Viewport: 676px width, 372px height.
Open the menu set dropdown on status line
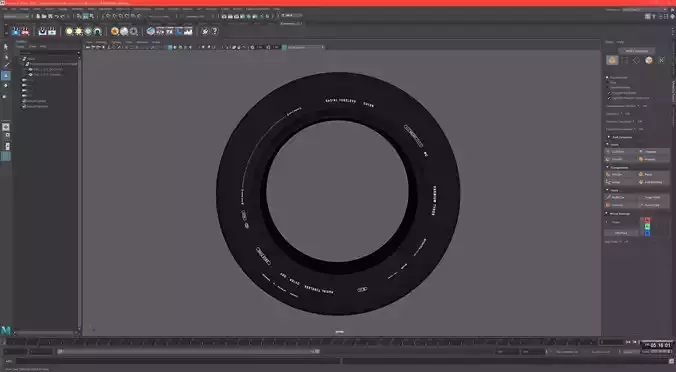(16, 16)
